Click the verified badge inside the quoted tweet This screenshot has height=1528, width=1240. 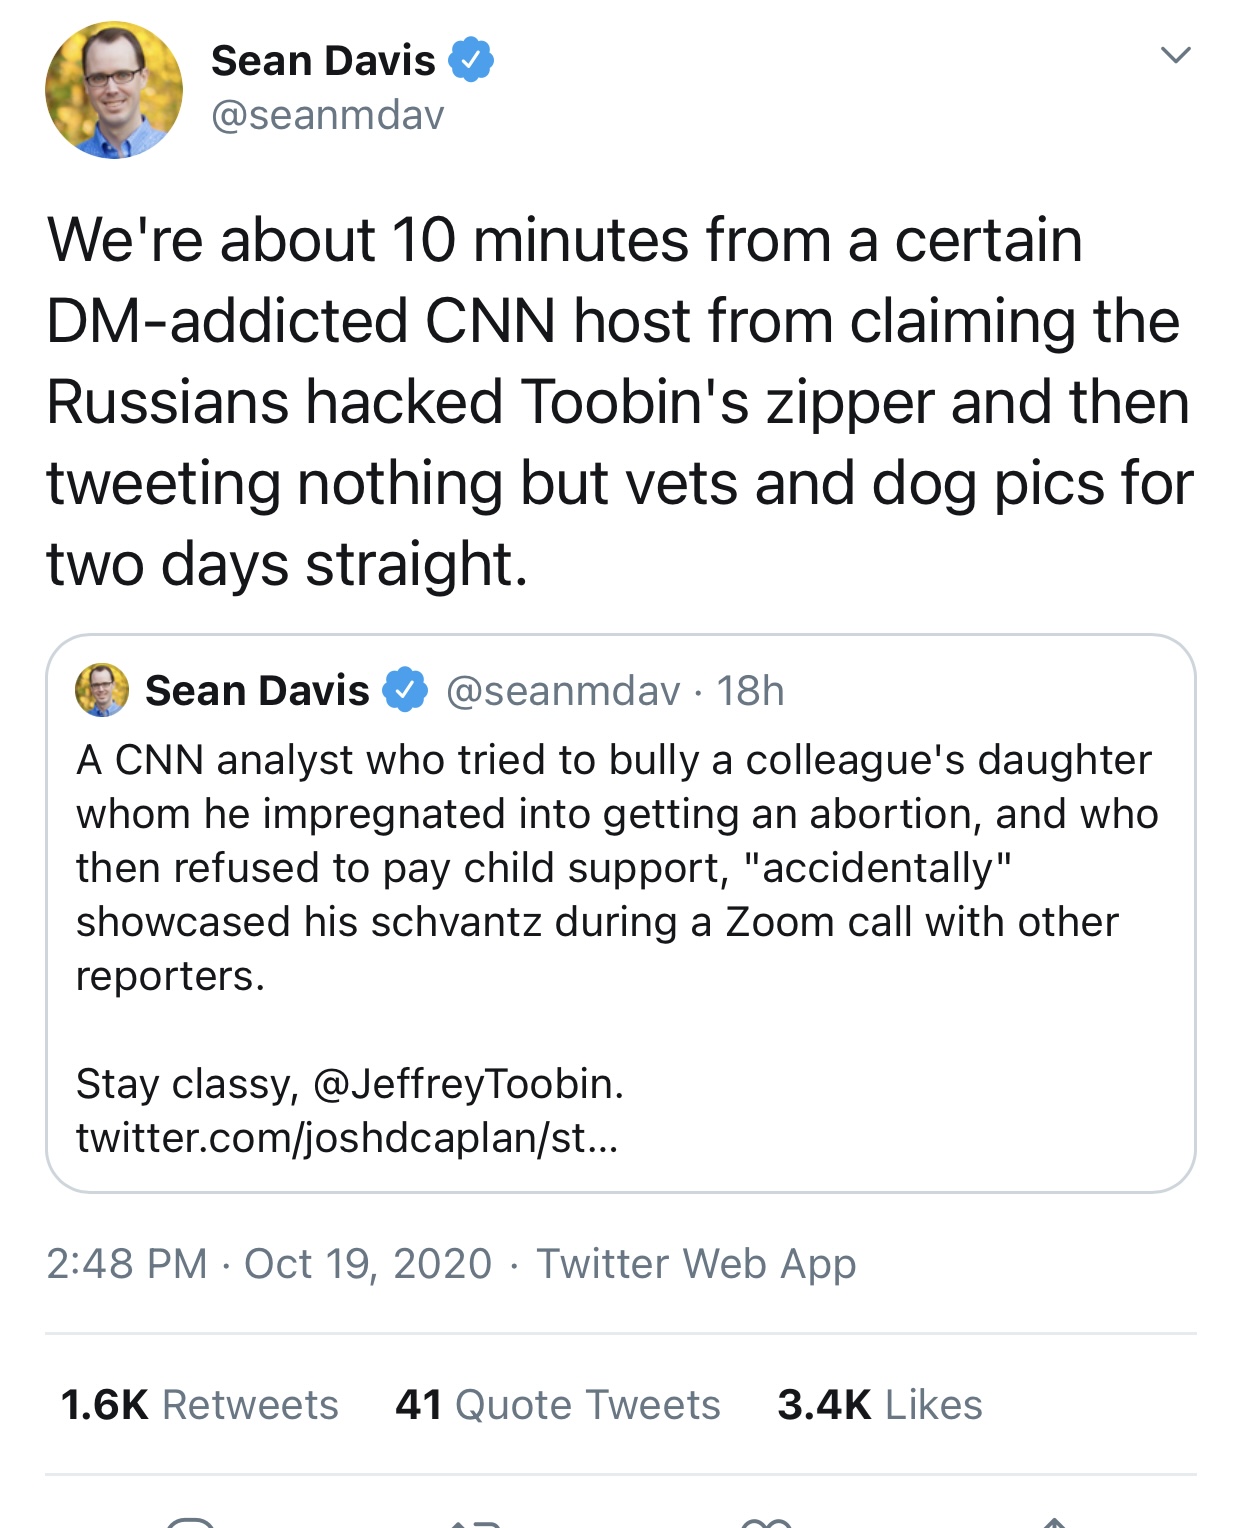(406, 690)
